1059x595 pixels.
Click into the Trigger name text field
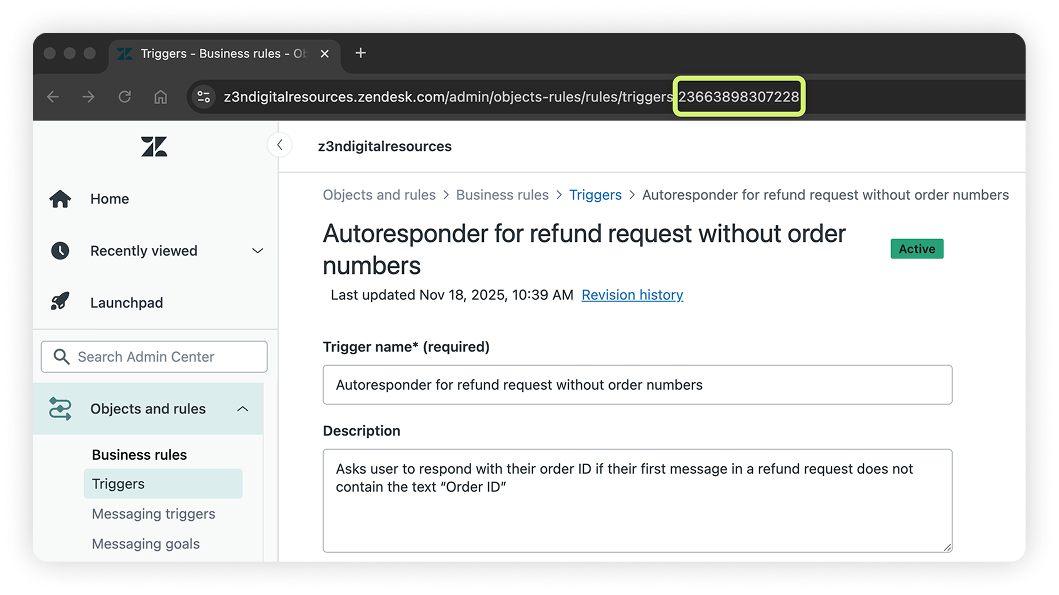pos(637,385)
